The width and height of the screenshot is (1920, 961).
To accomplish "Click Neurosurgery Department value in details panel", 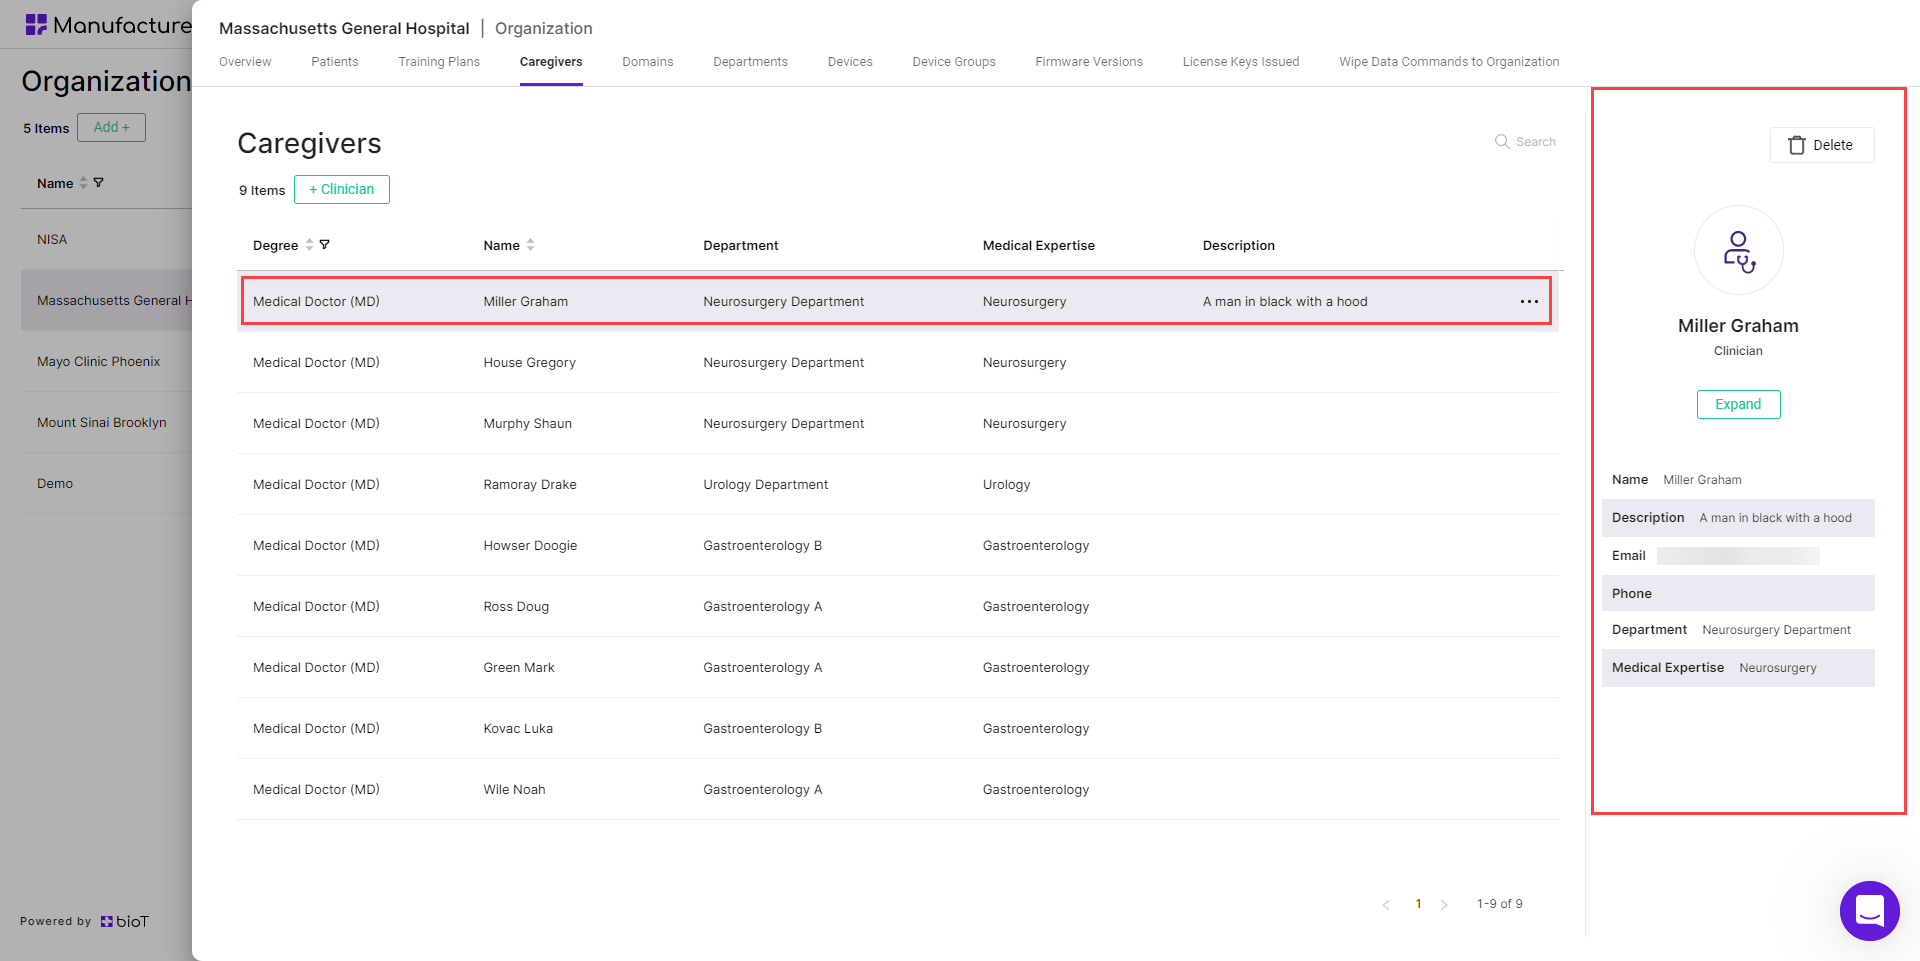I will [x=1777, y=630].
